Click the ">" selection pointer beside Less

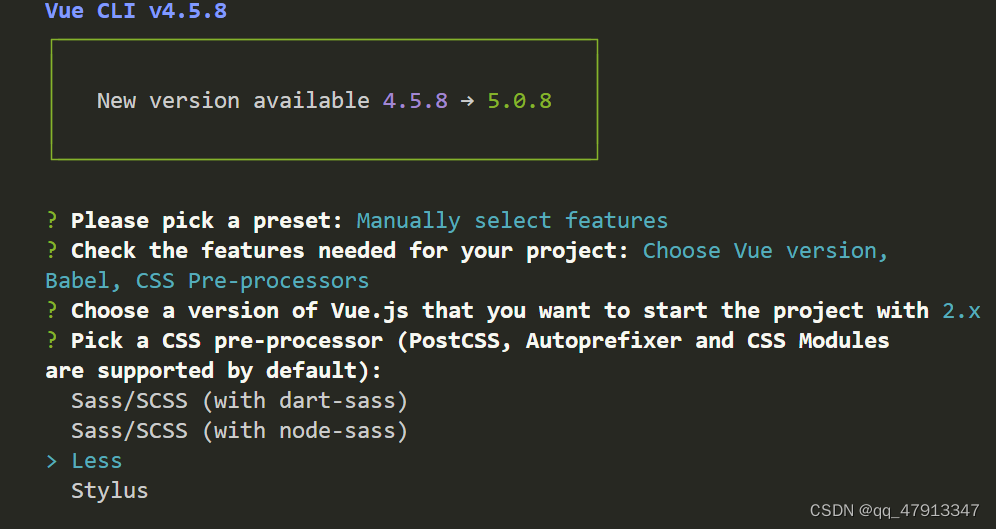tap(52, 461)
